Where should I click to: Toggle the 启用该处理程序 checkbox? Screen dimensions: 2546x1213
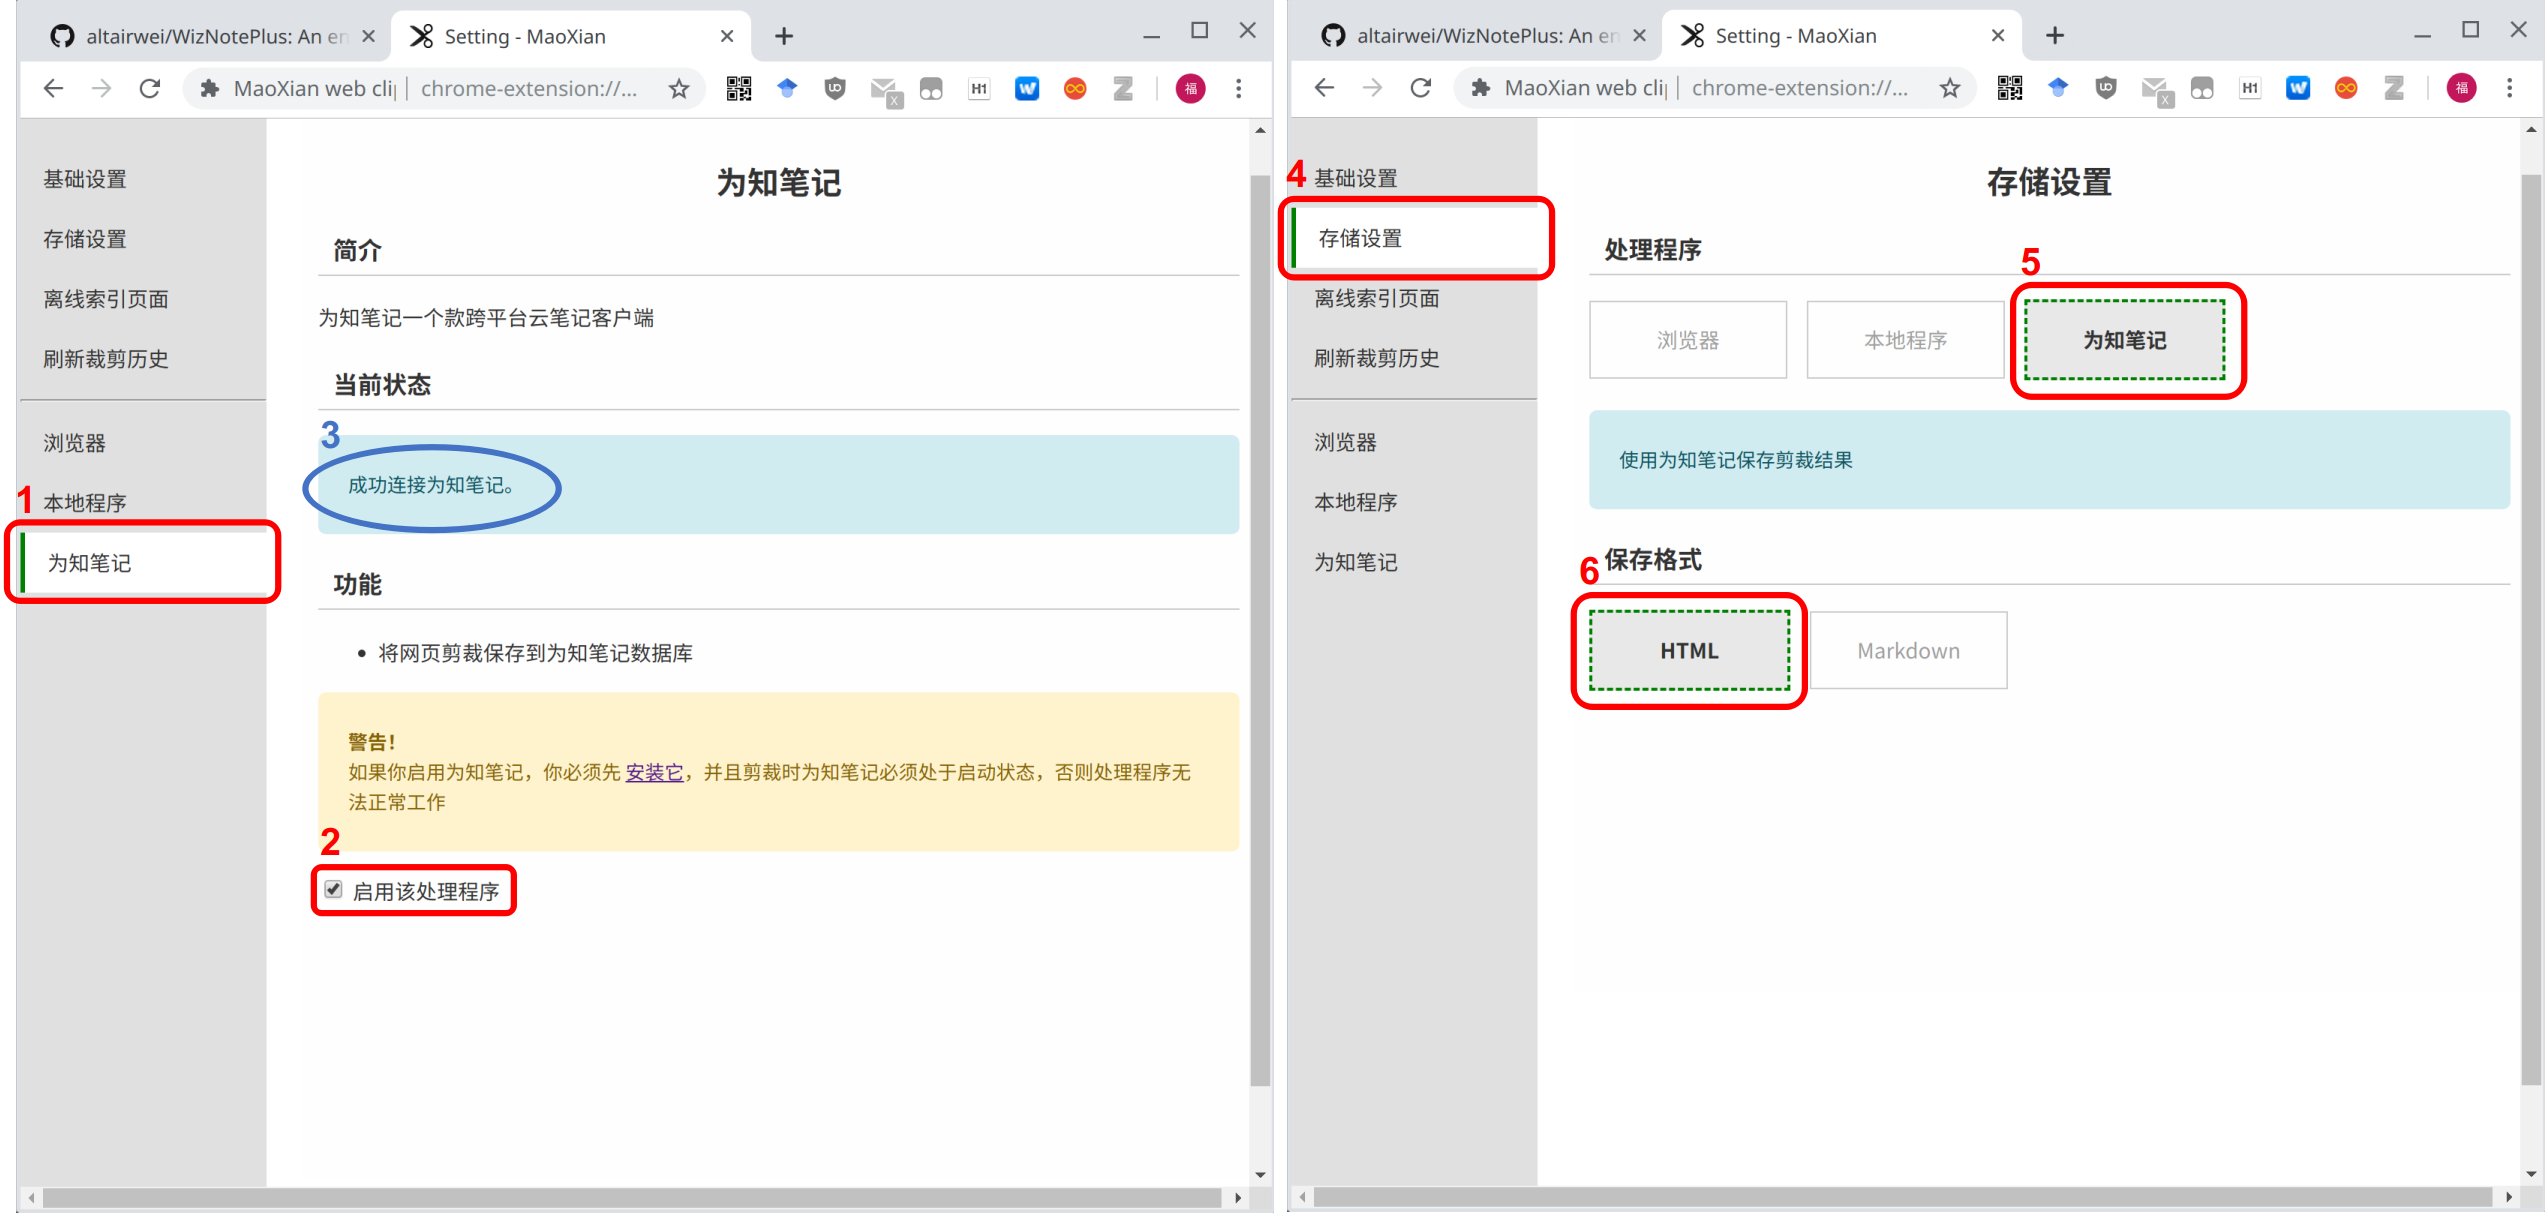[334, 890]
